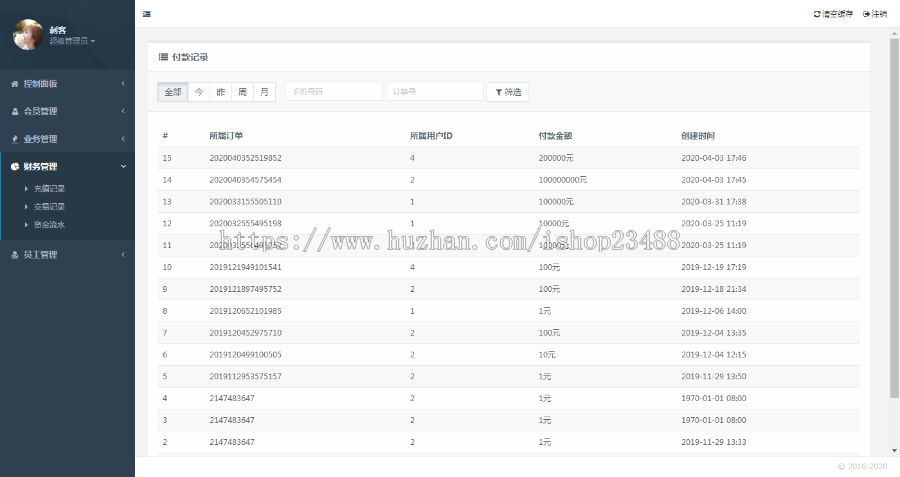Click the 付款金额 column header
Viewport: 900px width, 477px height.
click(555, 136)
